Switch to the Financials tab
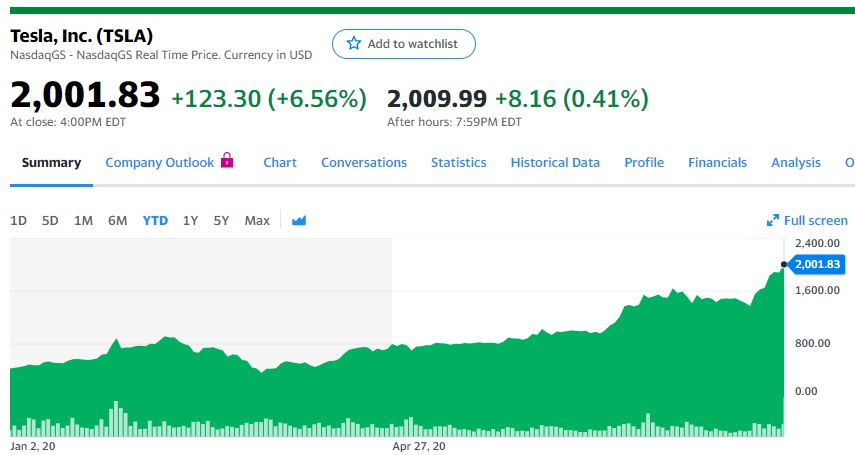Image resolution: width=855 pixels, height=455 pixels. pos(718,163)
